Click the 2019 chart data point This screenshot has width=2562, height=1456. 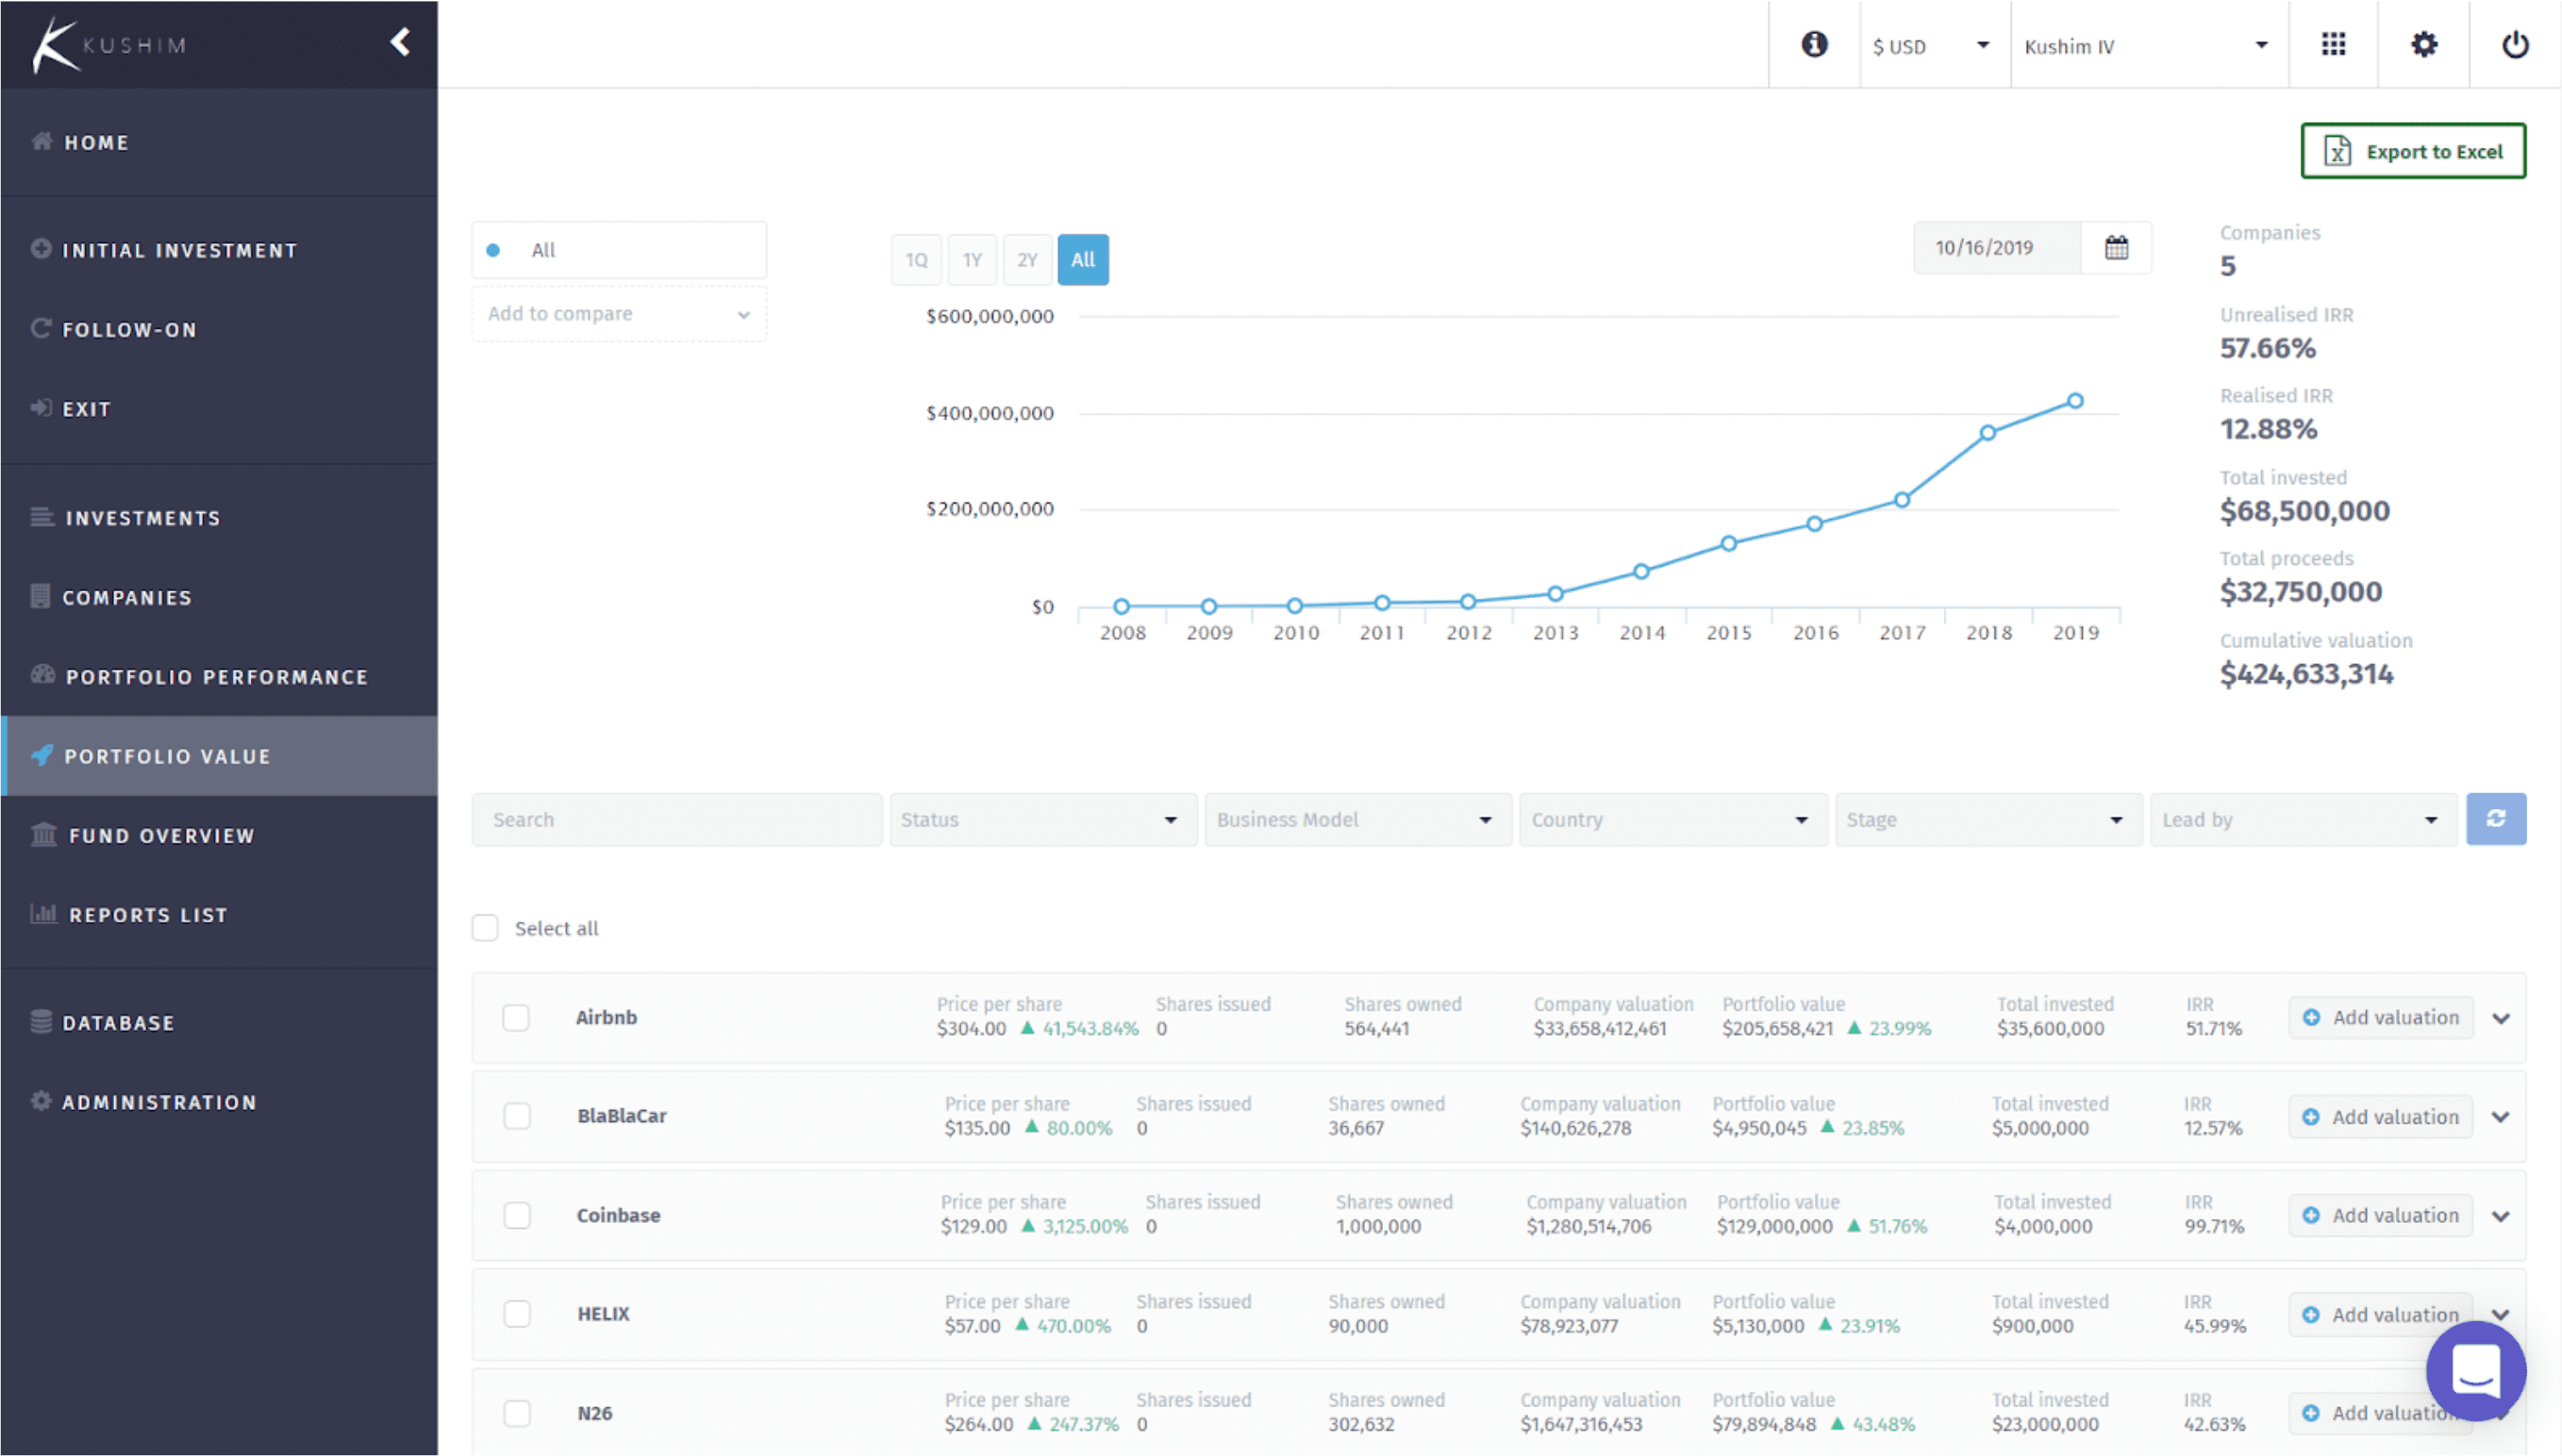[x=2075, y=401]
